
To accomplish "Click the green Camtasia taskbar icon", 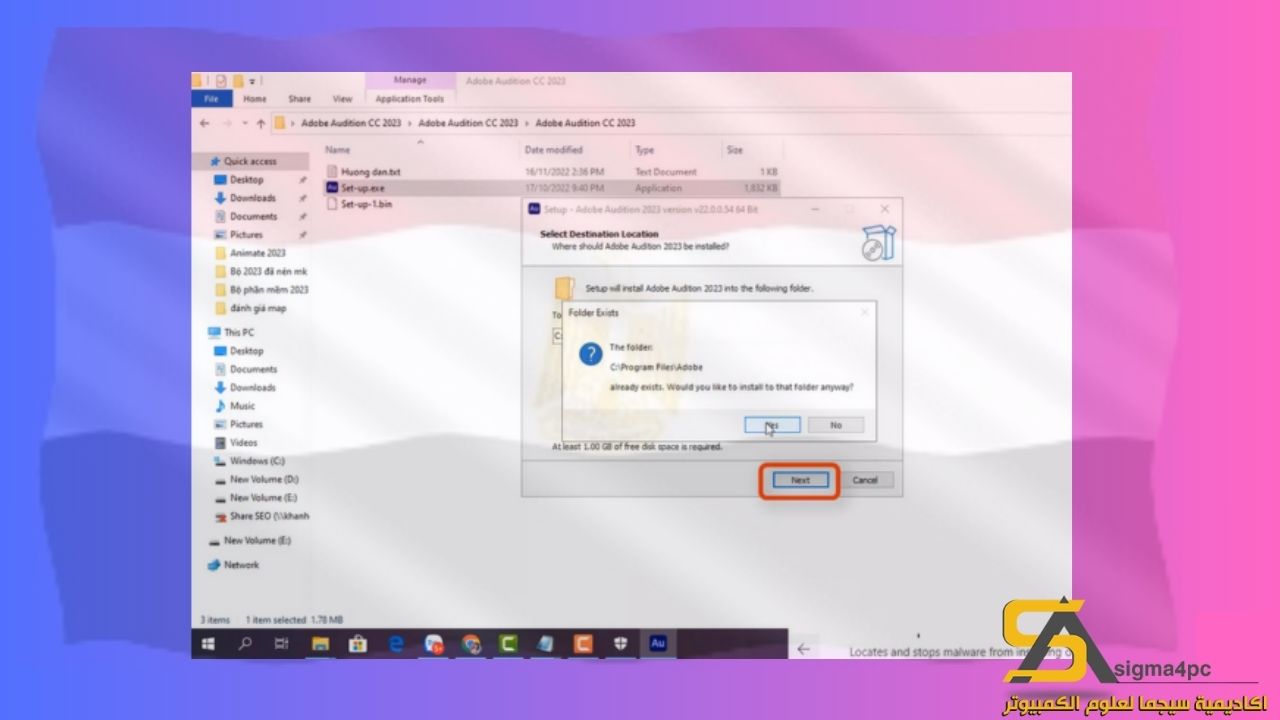I will coord(508,645).
